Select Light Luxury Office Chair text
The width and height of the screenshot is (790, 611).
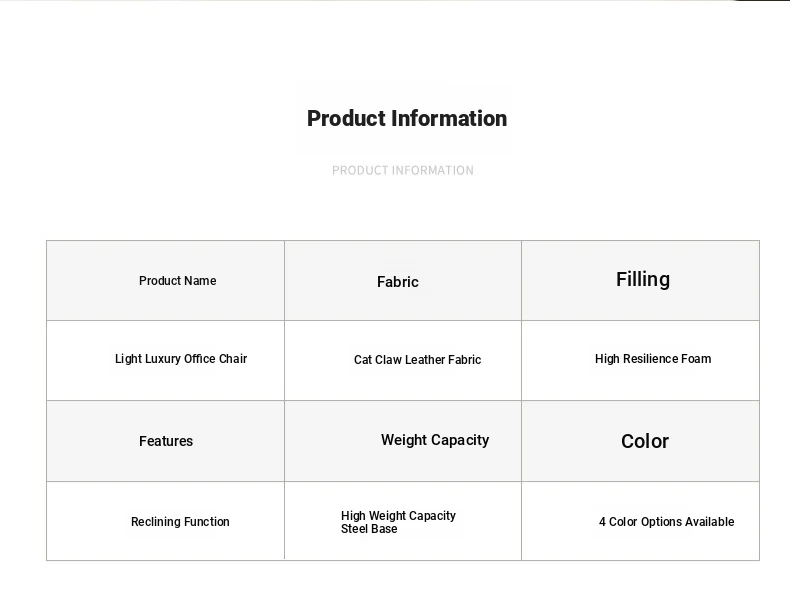click(181, 359)
